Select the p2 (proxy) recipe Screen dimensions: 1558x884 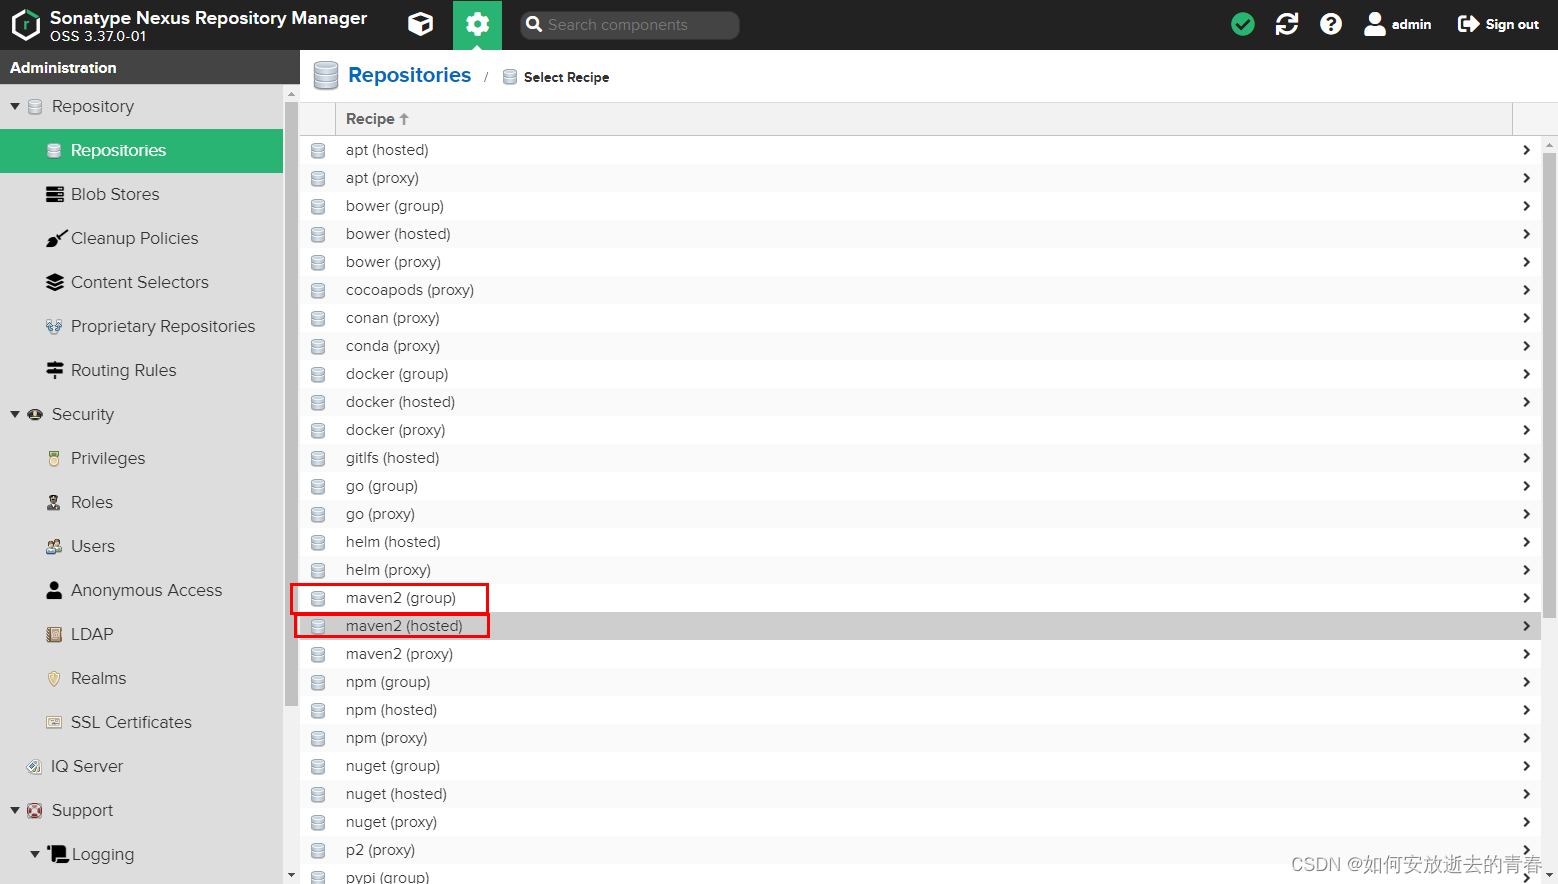click(920, 850)
